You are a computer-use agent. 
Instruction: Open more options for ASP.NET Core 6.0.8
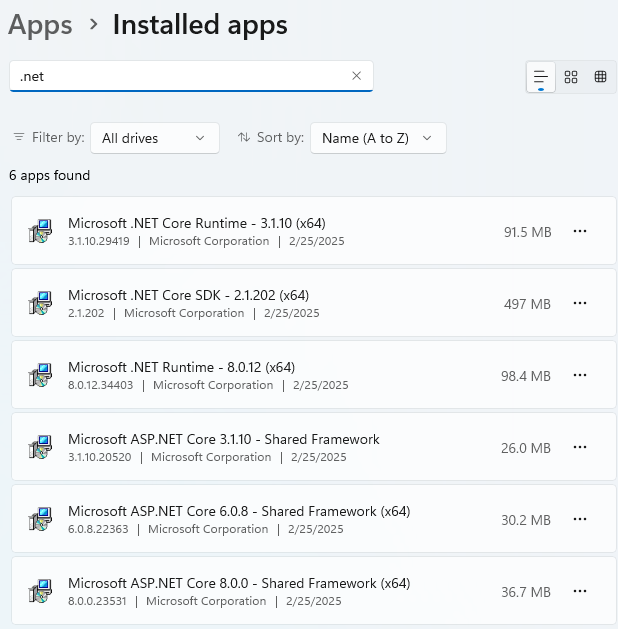(x=580, y=519)
